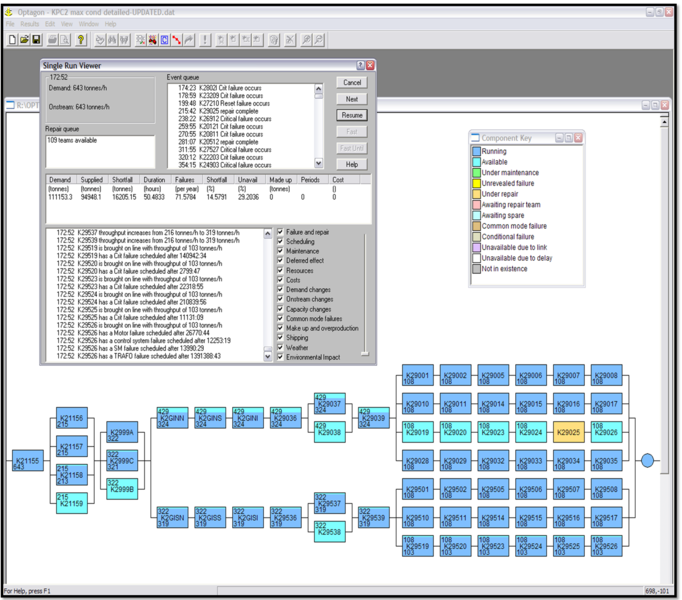Open the Window menu
The image size is (682, 600).
89,24
